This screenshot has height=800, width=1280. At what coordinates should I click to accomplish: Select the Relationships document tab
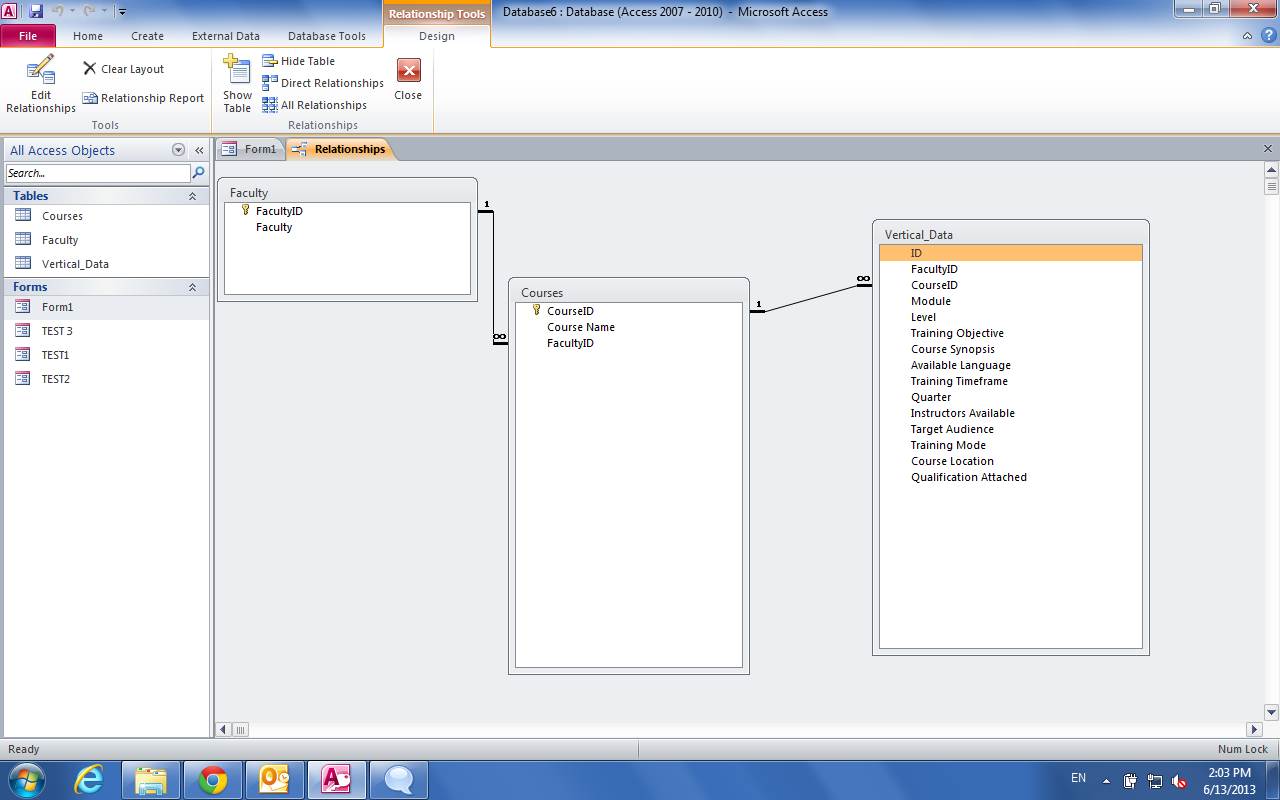click(339, 149)
